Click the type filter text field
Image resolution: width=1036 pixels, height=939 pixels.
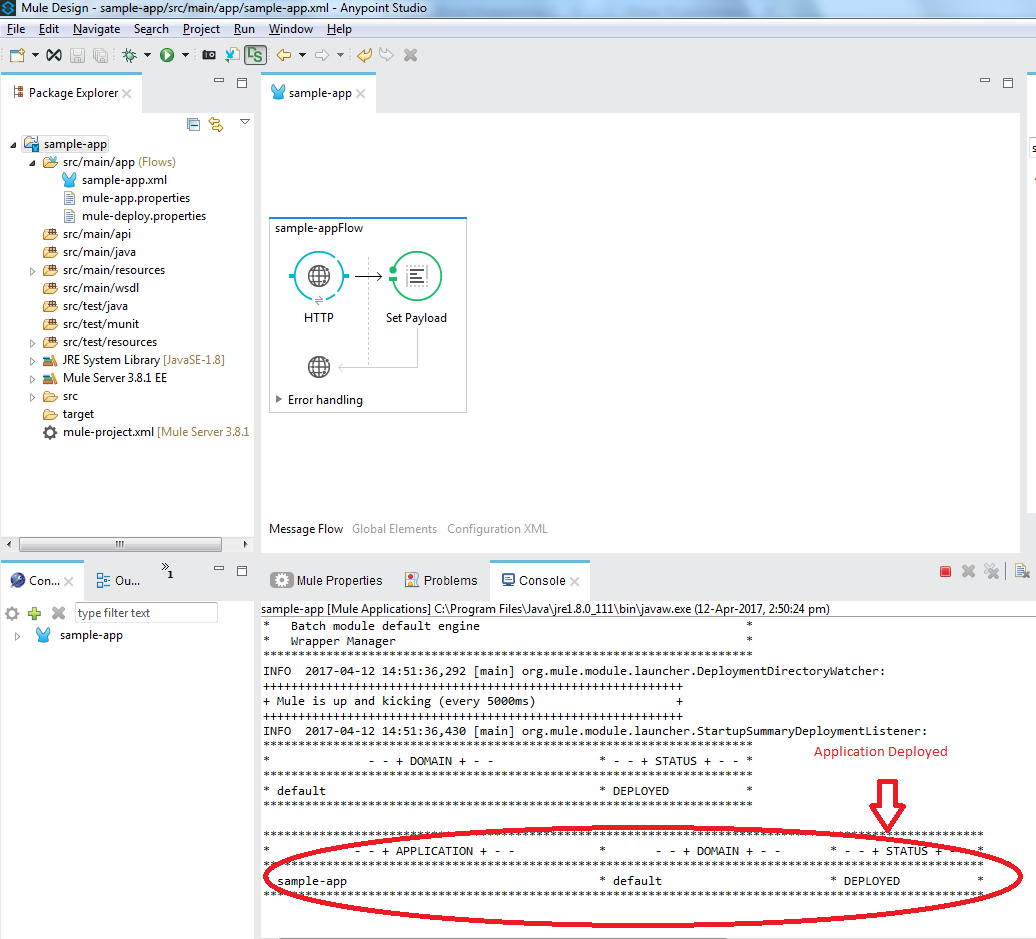point(146,612)
